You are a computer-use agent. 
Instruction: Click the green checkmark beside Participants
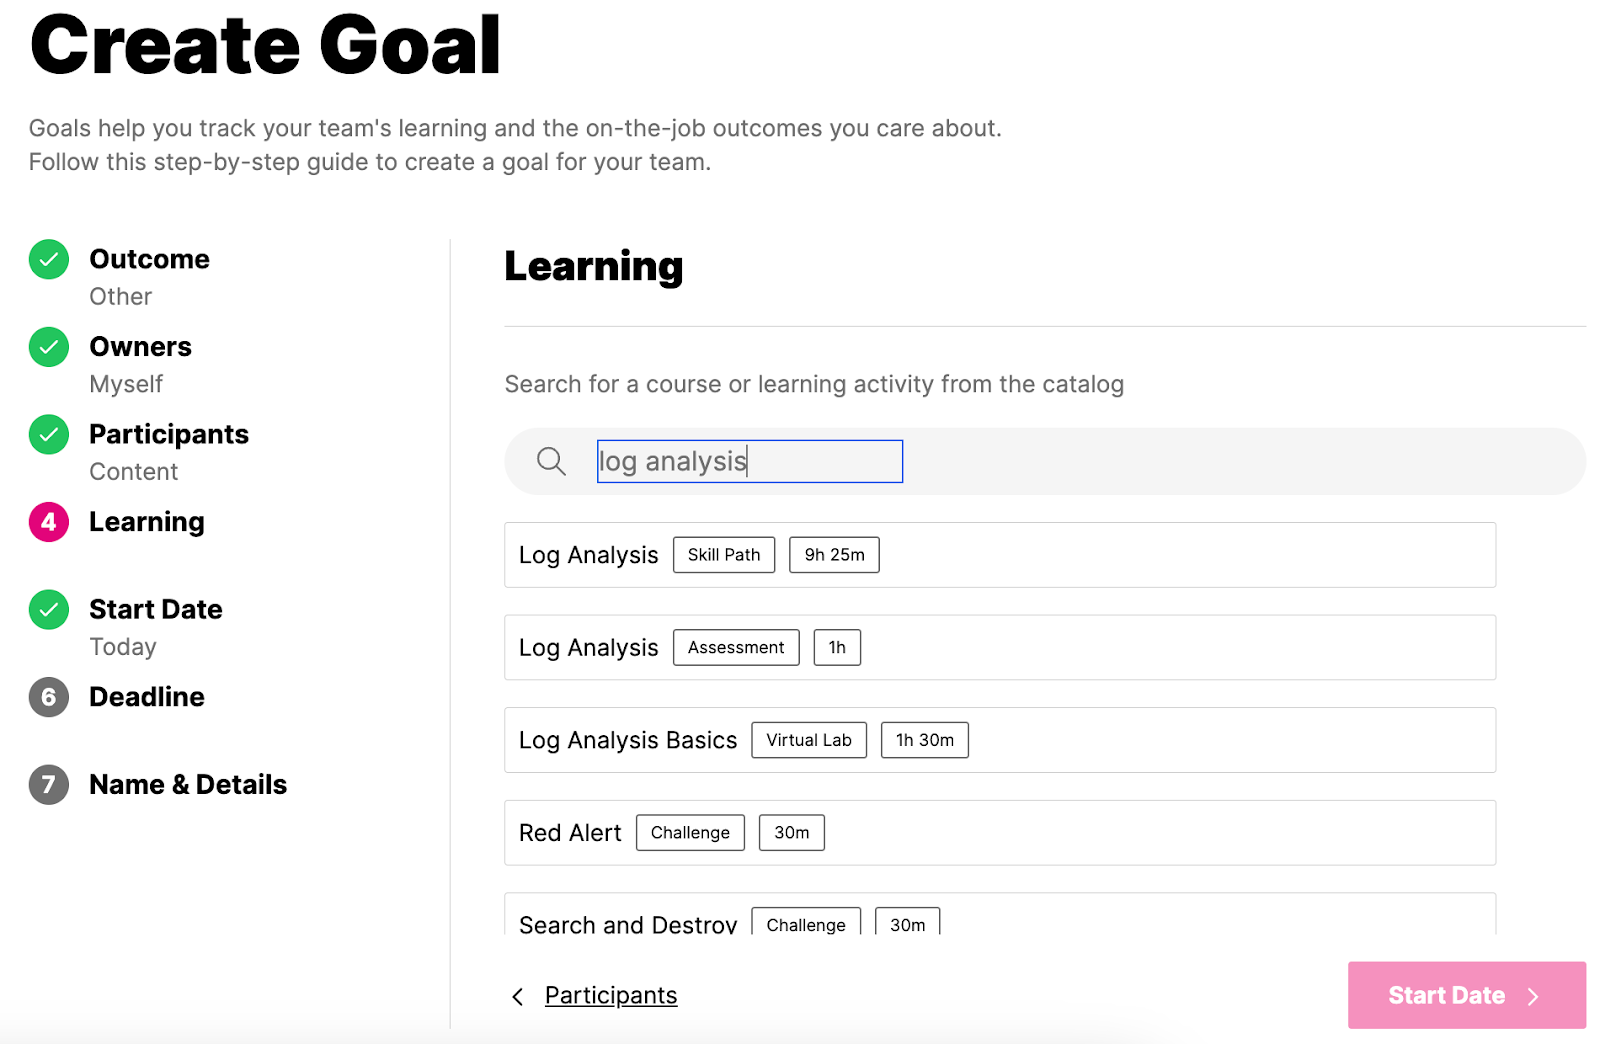pyautogui.click(x=49, y=435)
